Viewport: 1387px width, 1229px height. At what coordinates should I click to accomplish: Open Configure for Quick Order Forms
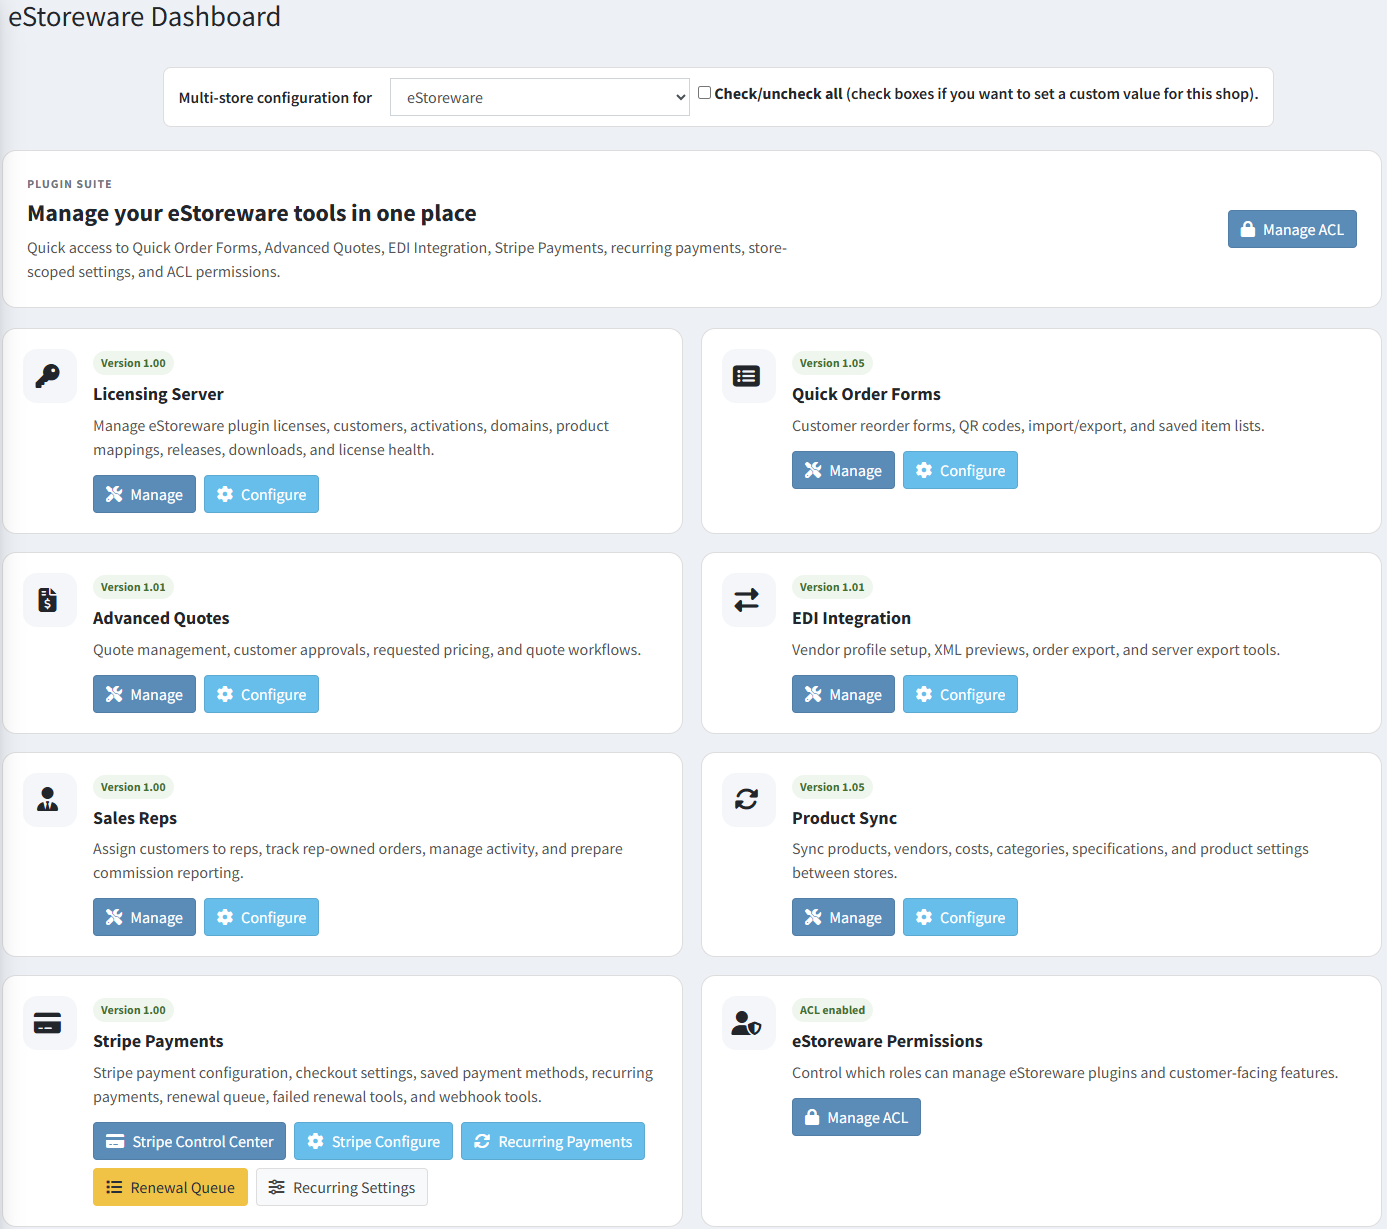pyautogui.click(x=960, y=470)
